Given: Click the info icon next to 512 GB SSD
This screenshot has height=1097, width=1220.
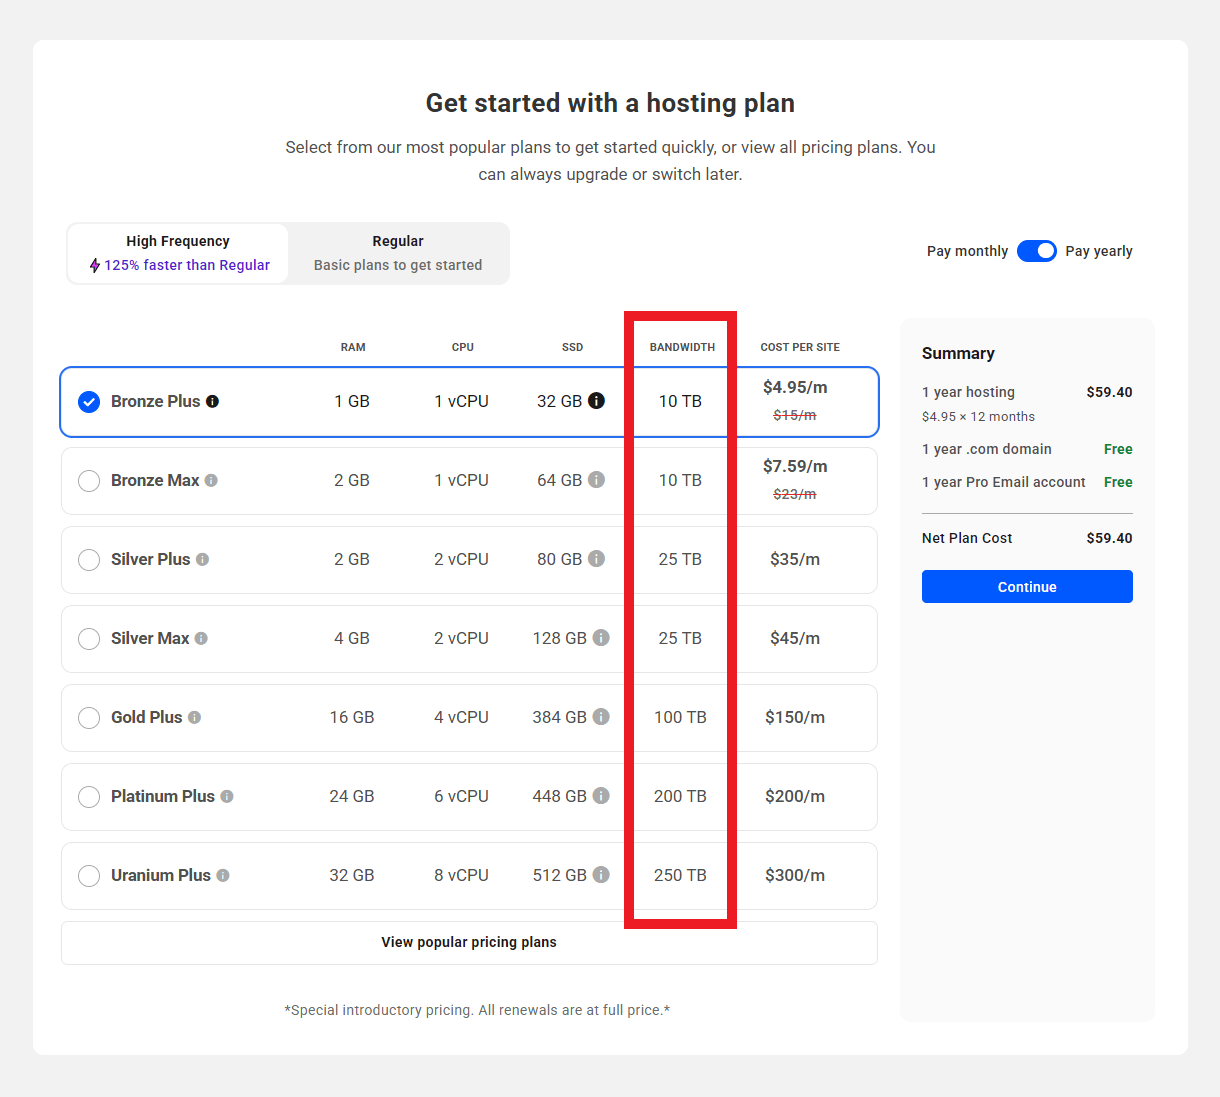Looking at the screenshot, I should (x=600, y=875).
